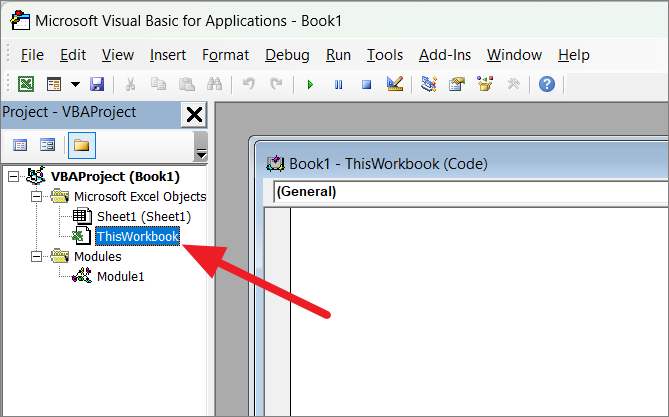The height and width of the screenshot is (417, 669).
Task: Open the Format menu
Action: tap(225, 55)
